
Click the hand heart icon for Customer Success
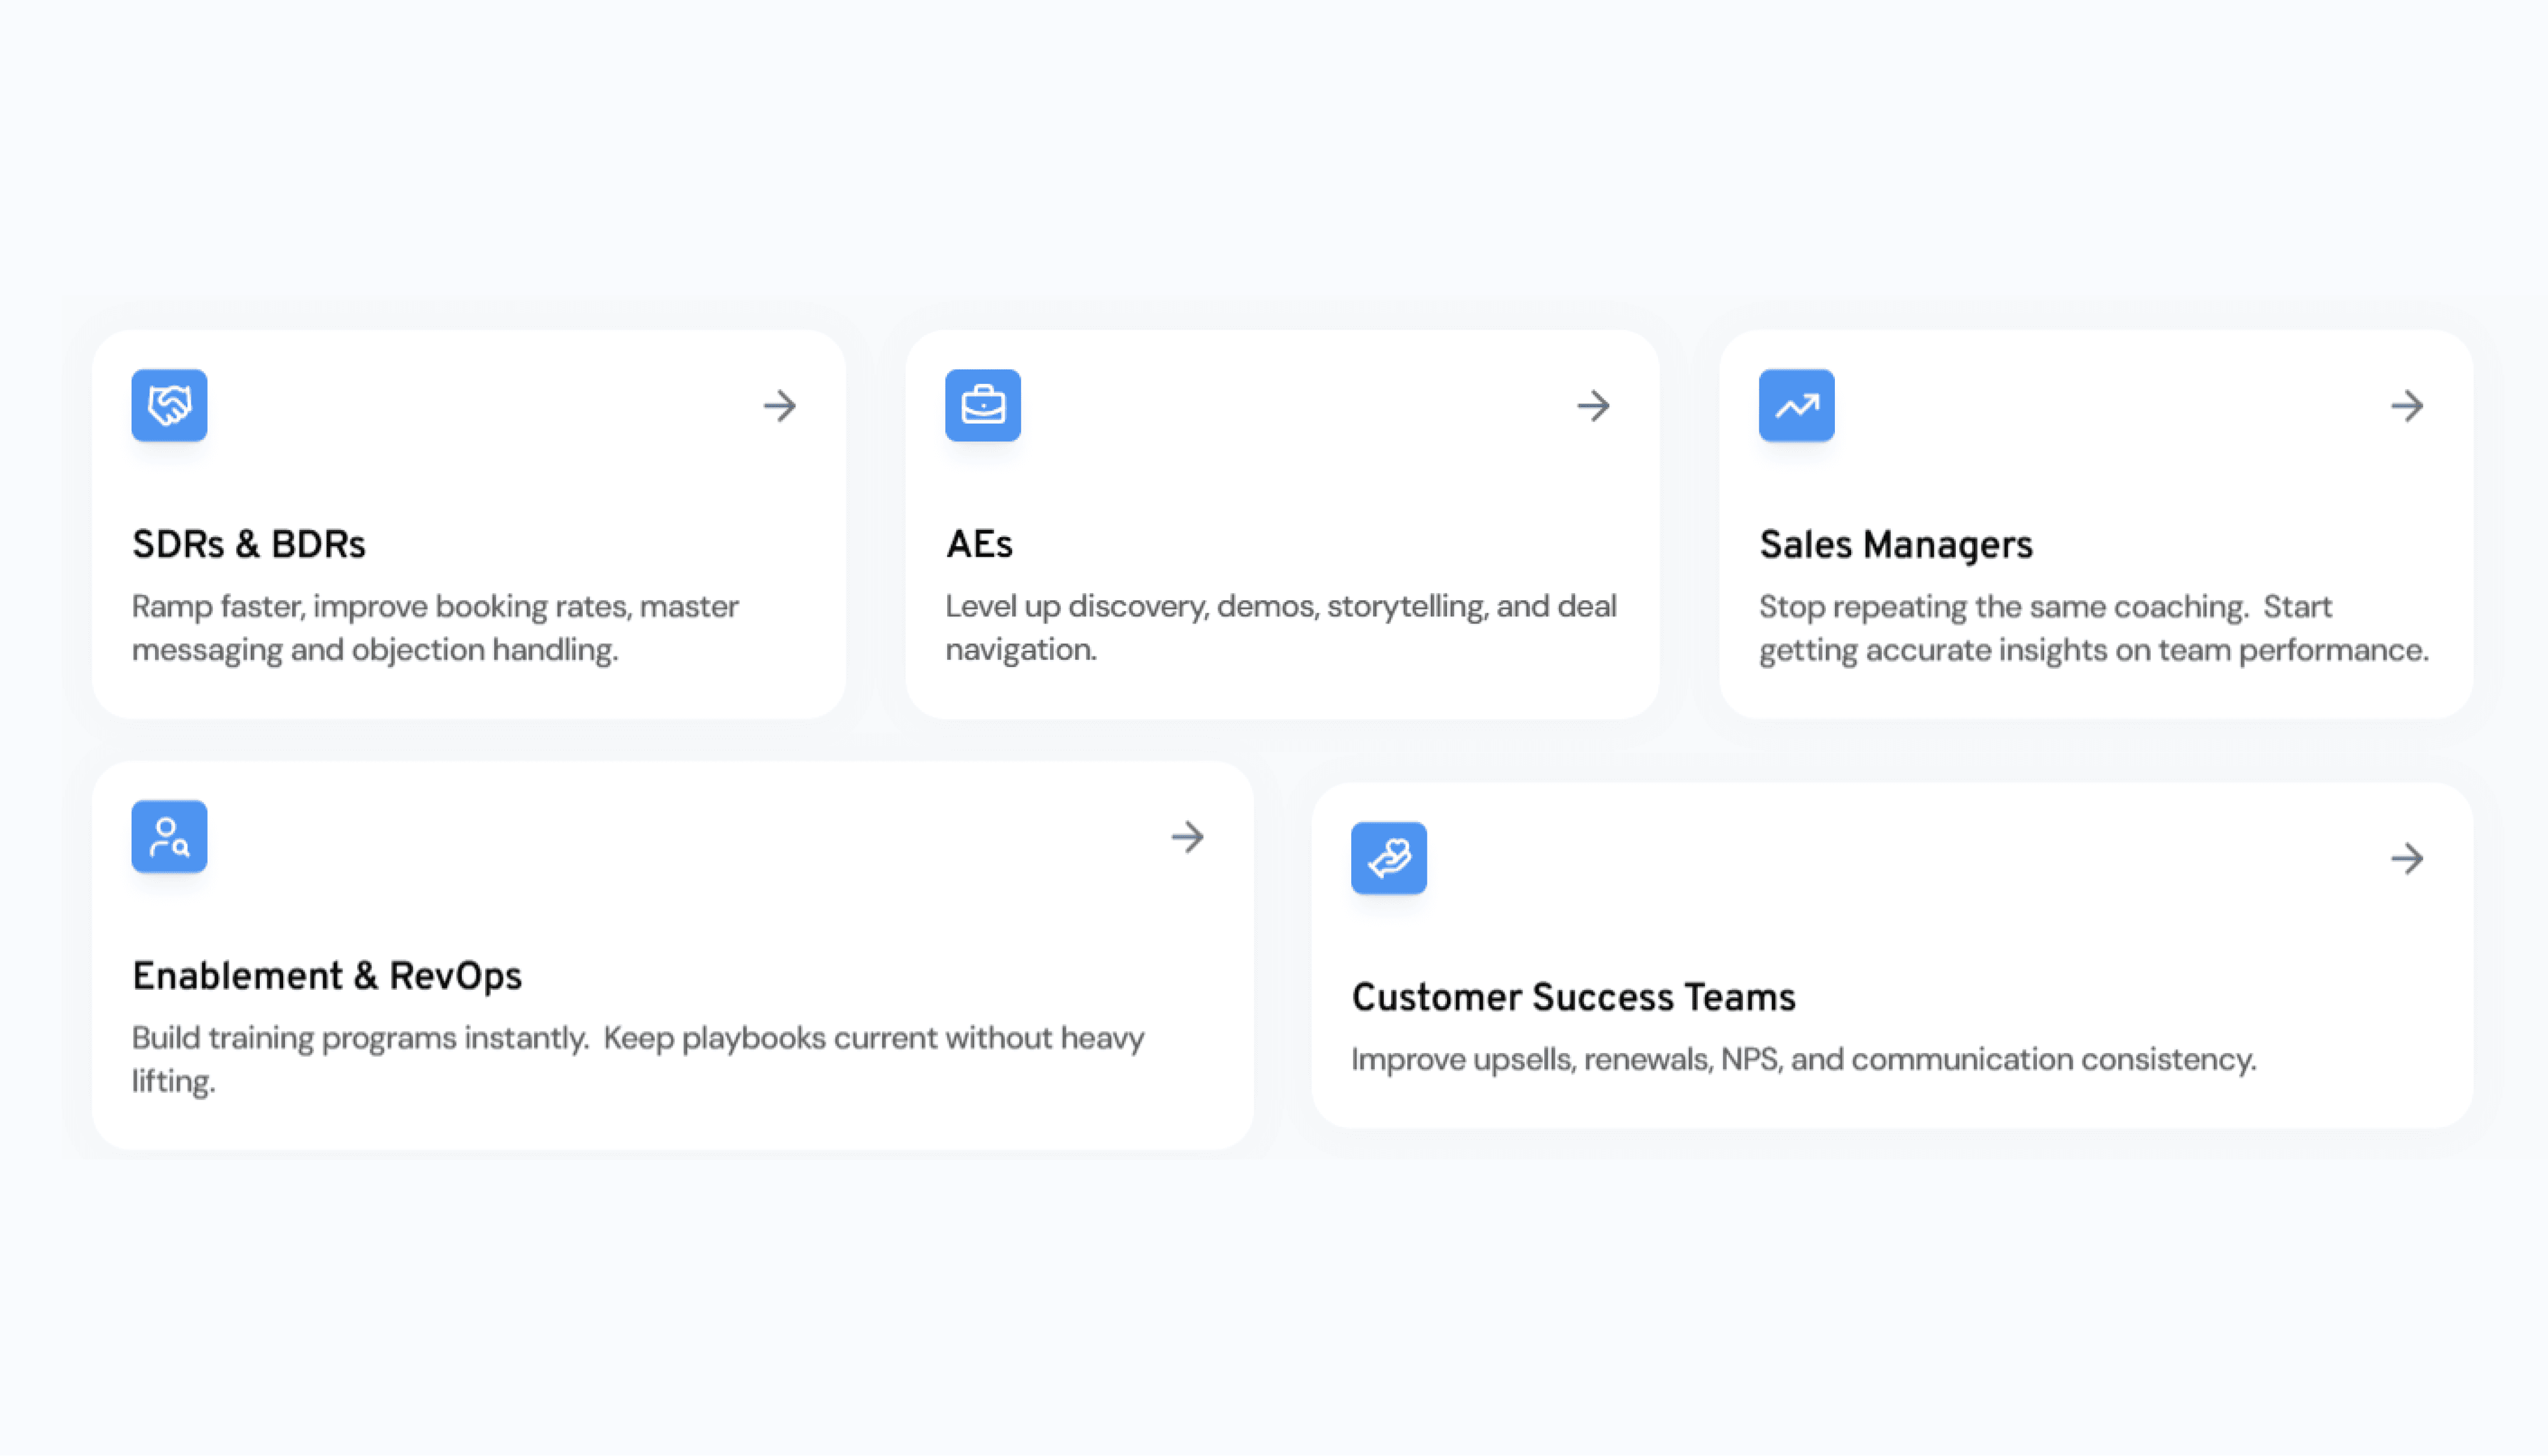(x=1388, y=858)
